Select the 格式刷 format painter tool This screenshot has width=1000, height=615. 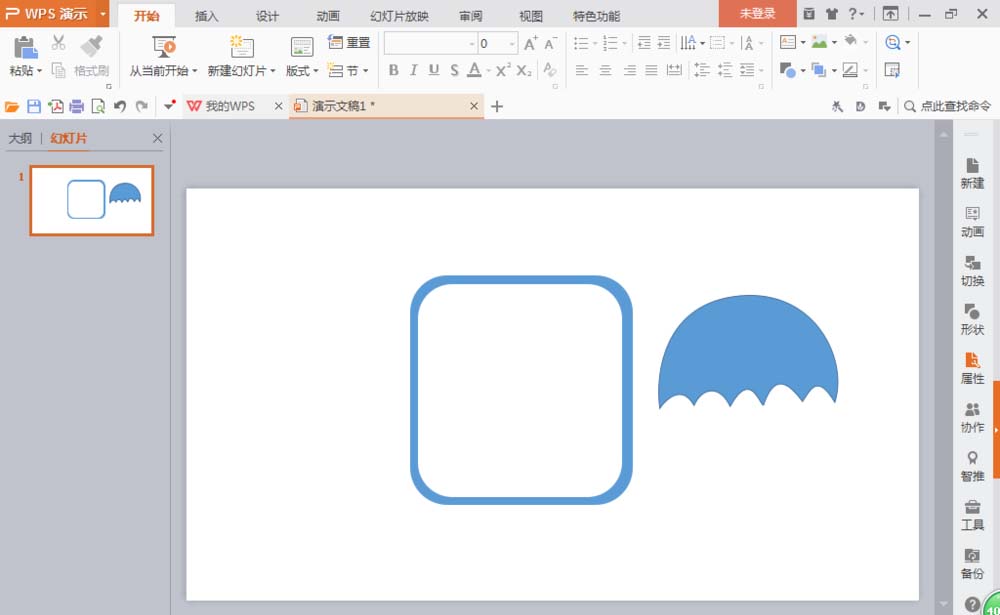(91, 56)
